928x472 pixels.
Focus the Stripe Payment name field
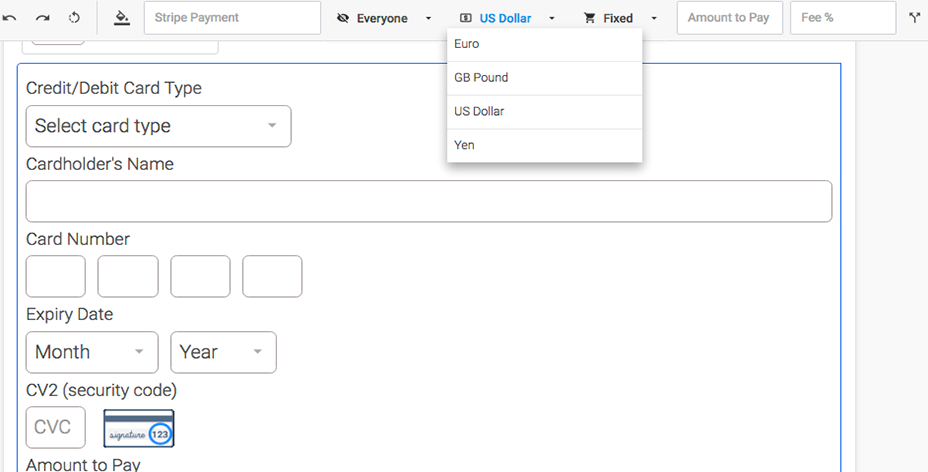click(233, 18)
